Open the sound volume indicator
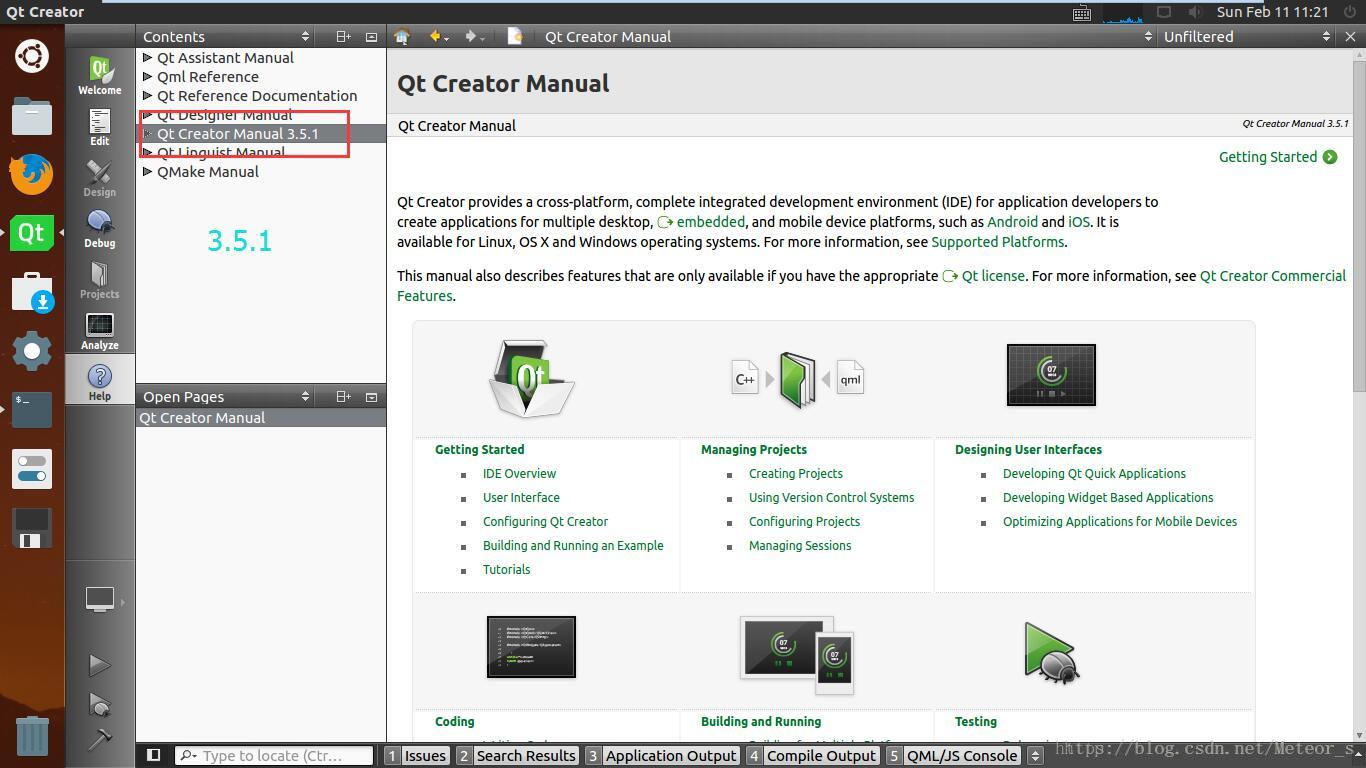 (1195, 12)
